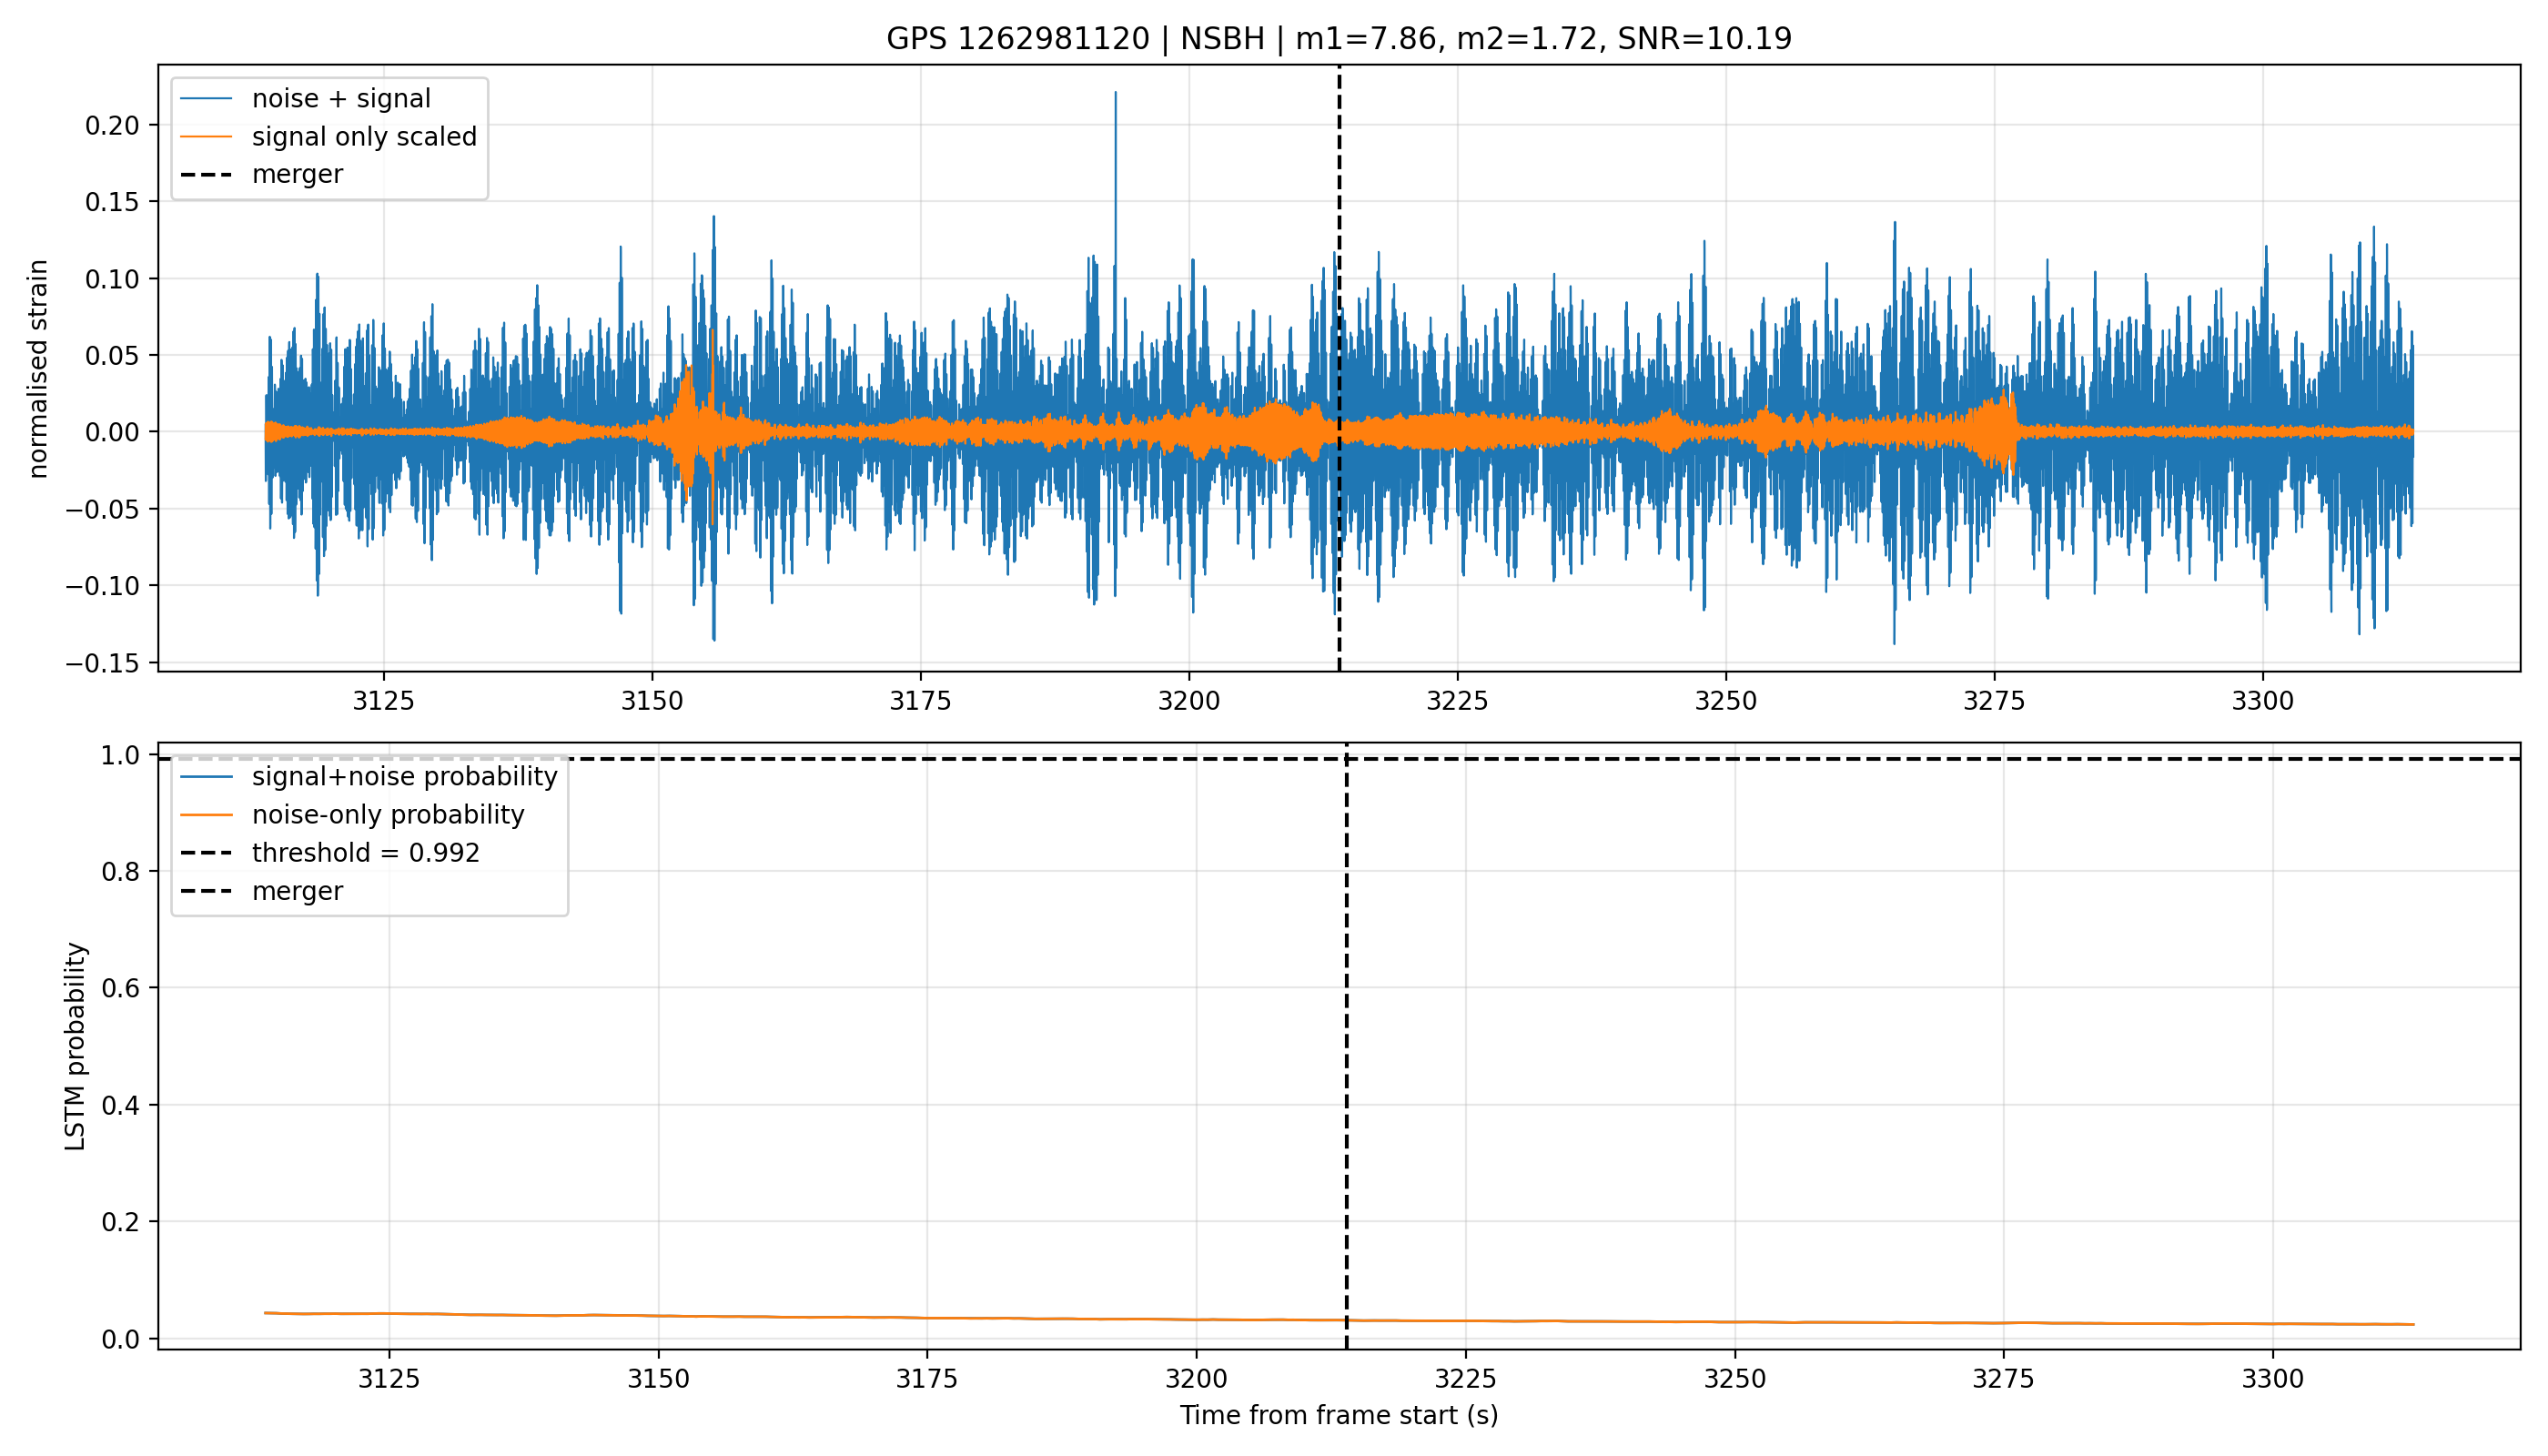
Task: Click orange swatch beside 'signal only scaled'
Action: (206, 137)
